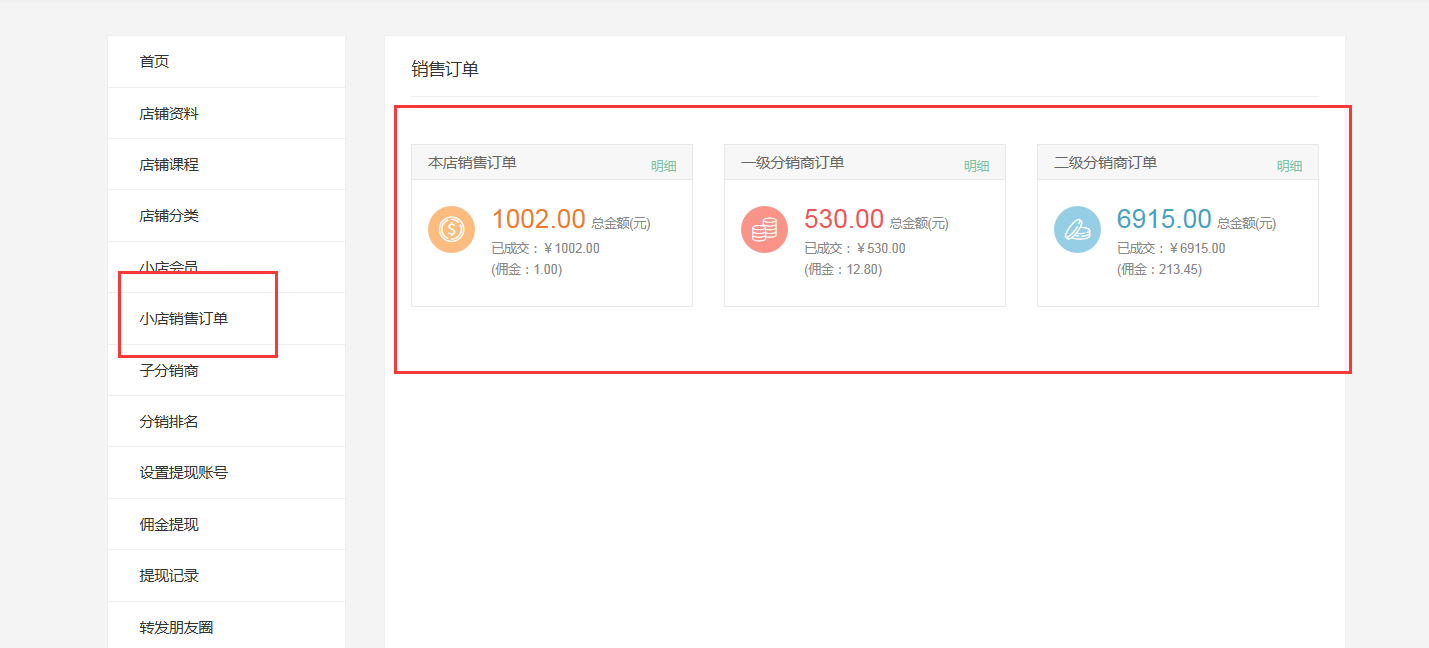This screenshot has height=648, width=1429.
Task: Go to 店铺资料 menu item
Action: (x=226, y=113)
